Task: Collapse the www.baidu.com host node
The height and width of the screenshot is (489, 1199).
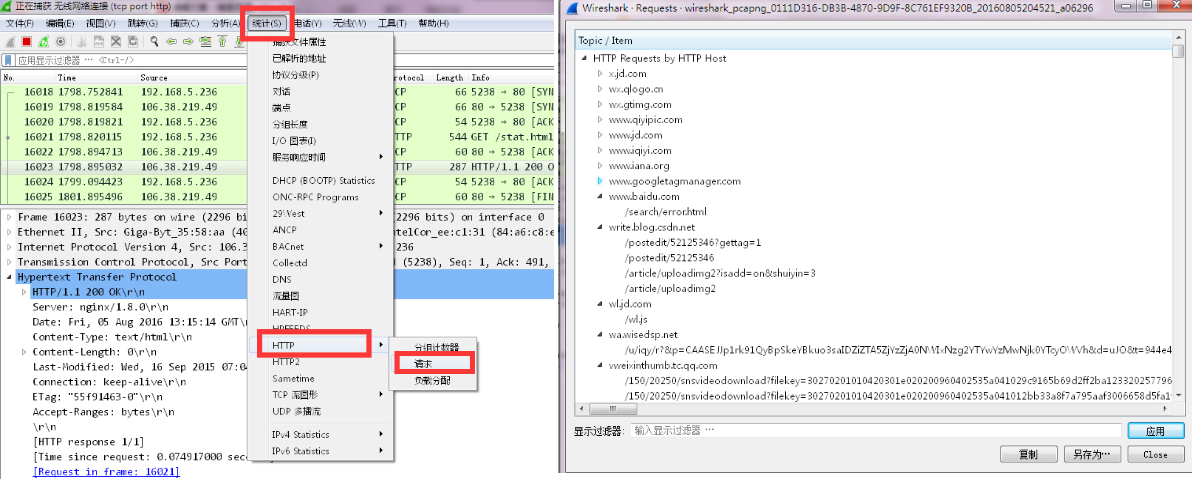Action: 600,197
